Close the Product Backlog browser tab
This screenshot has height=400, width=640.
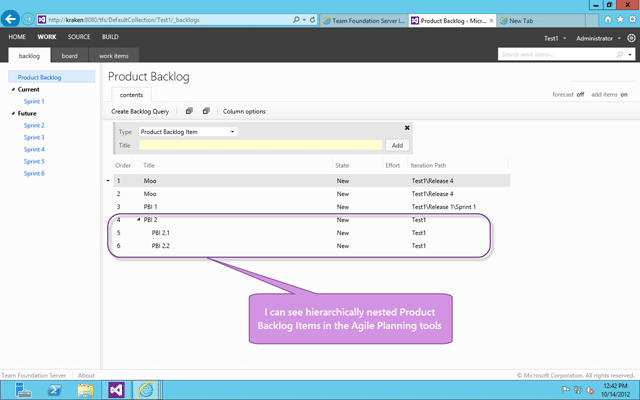[x=491, y=20]
